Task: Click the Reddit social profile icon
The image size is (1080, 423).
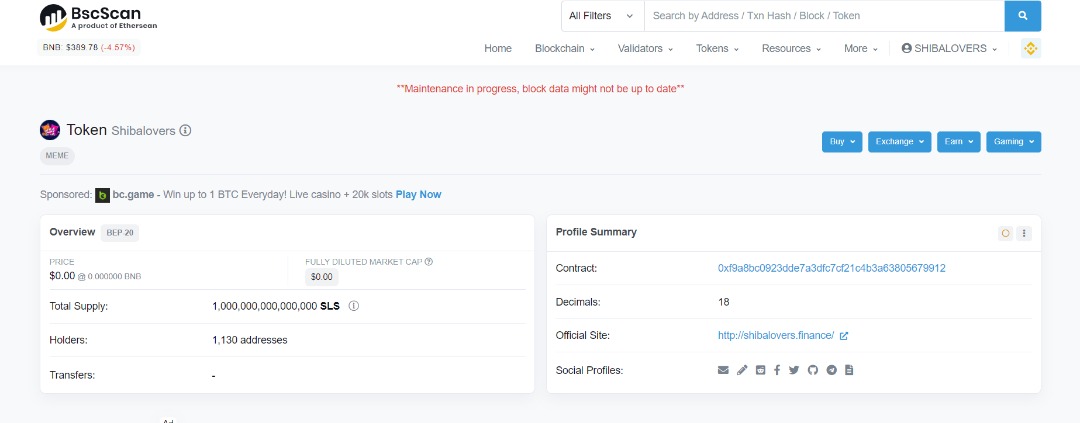Action: (x=760, y=370)
